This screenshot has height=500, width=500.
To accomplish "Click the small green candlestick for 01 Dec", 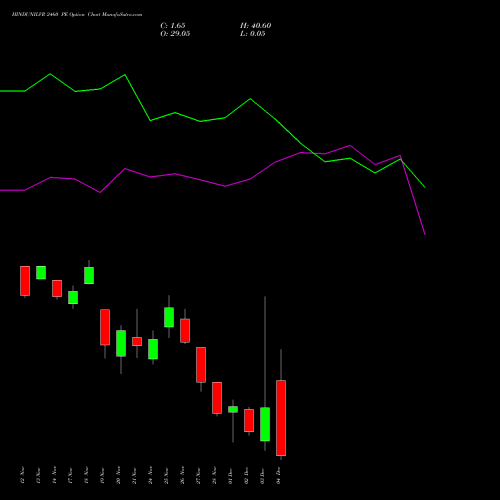I will [233, 409].
